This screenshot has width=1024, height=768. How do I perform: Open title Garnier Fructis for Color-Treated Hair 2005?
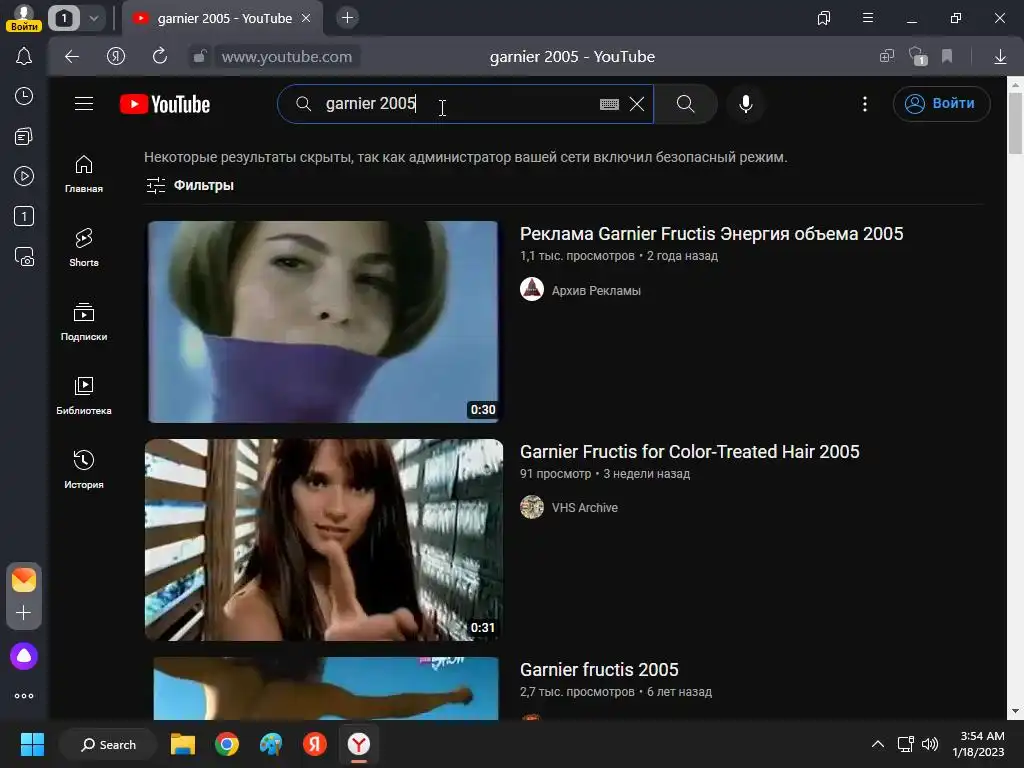pyautogui.click(x=690, y=452)
